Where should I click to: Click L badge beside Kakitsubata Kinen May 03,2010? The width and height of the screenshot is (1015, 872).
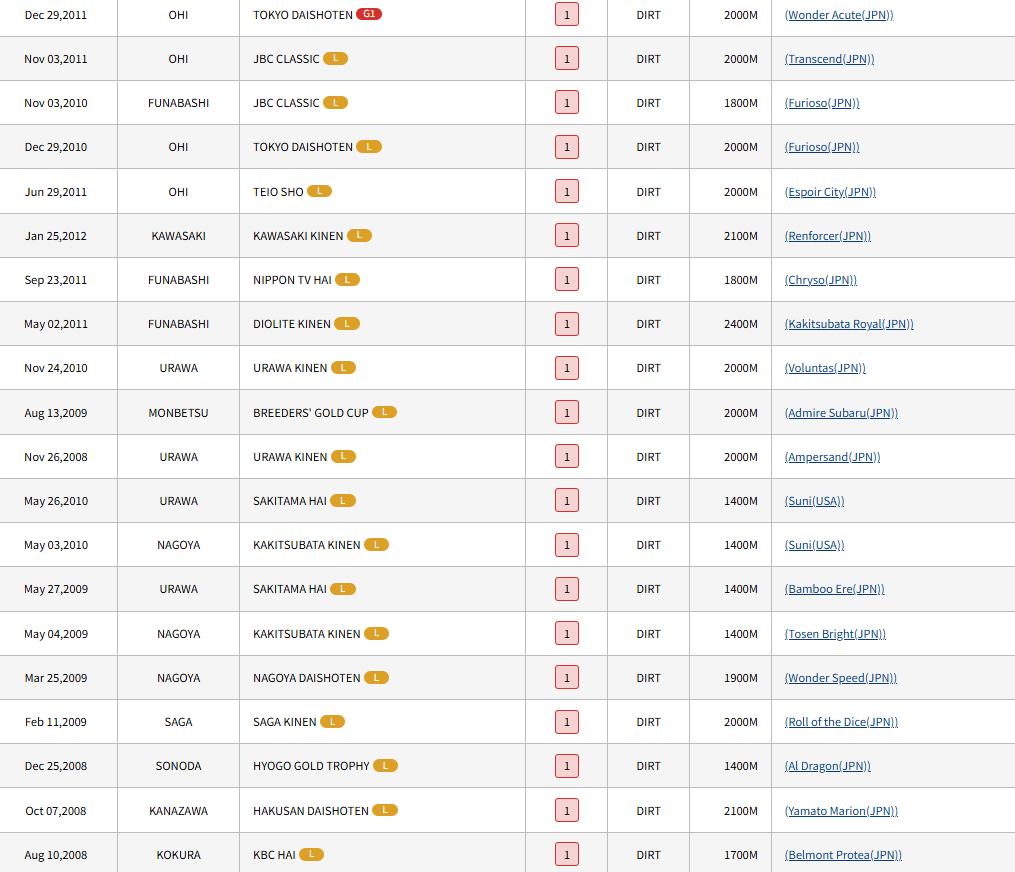coord(377,544)
